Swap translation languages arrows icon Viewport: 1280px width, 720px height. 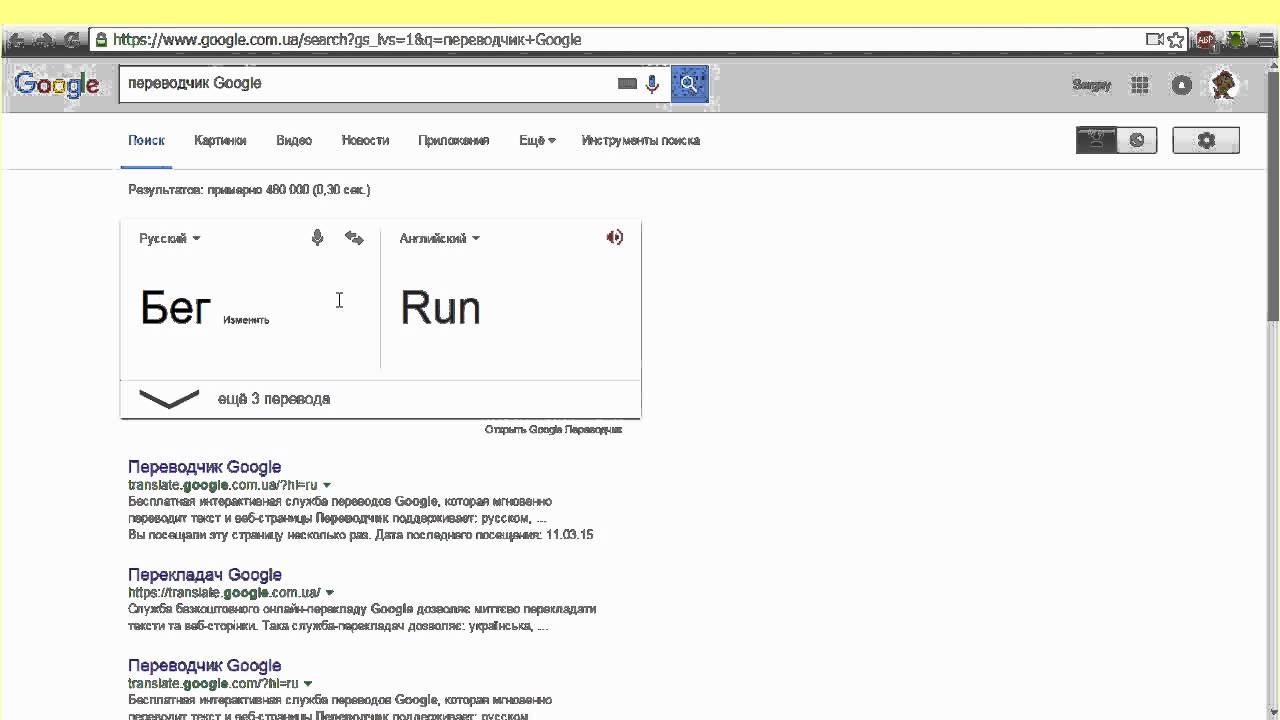354,238
